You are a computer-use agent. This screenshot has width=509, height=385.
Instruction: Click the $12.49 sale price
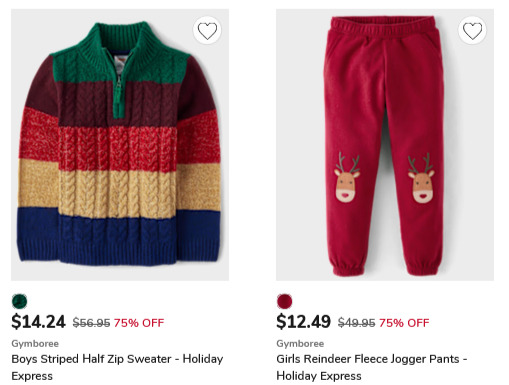tap(303, 322)
